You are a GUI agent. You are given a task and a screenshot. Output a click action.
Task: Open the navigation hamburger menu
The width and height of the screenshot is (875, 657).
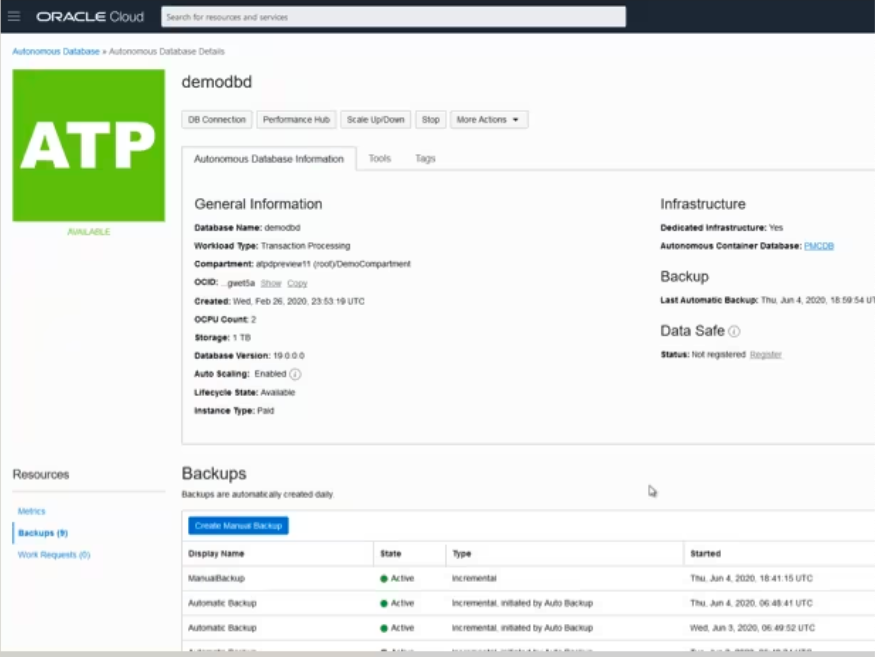click(13, 15)
